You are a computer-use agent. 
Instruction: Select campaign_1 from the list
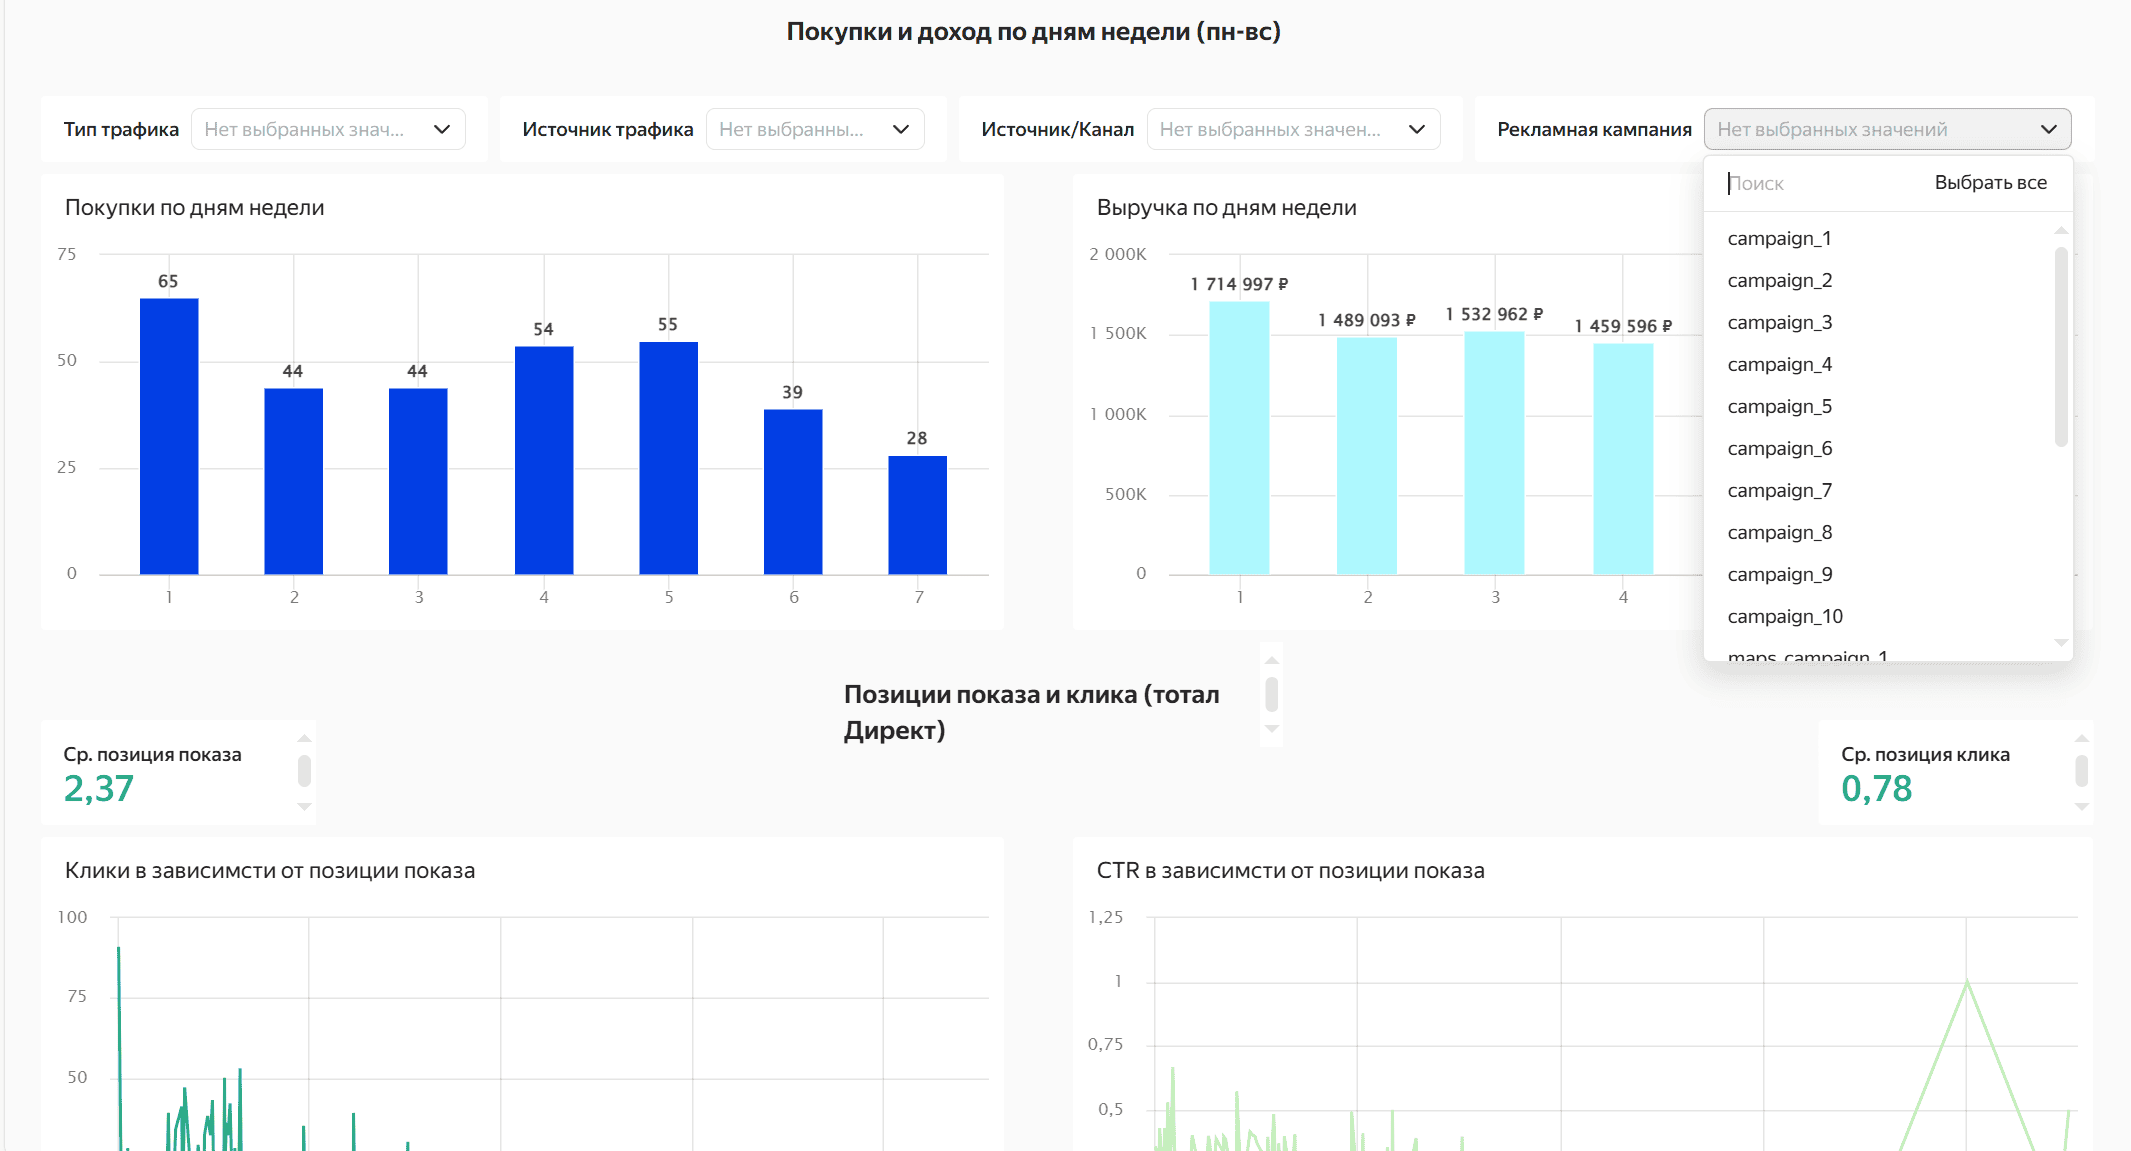pos(1780,238)
